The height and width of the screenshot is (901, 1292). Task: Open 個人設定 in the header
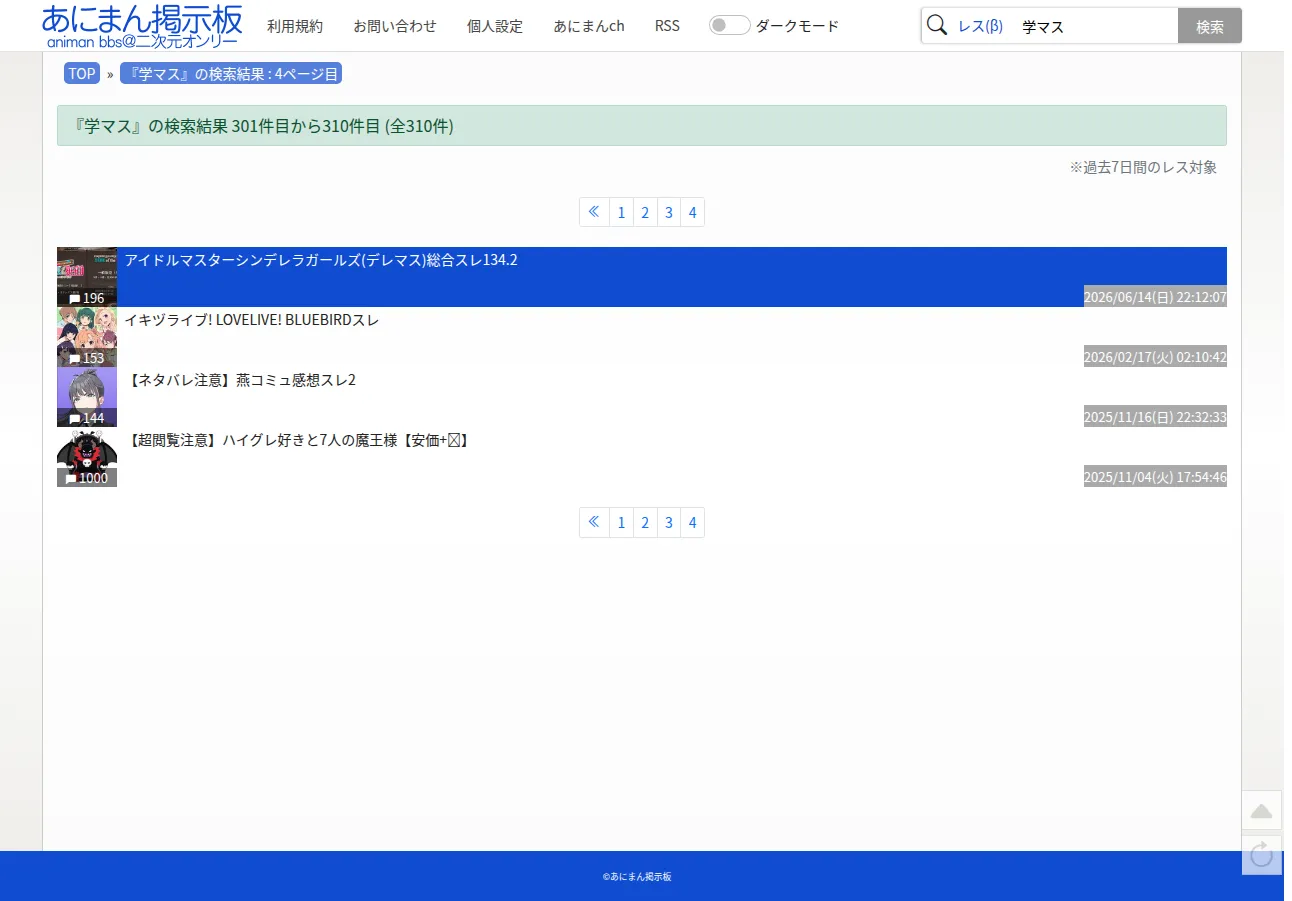tap(495, 26)
